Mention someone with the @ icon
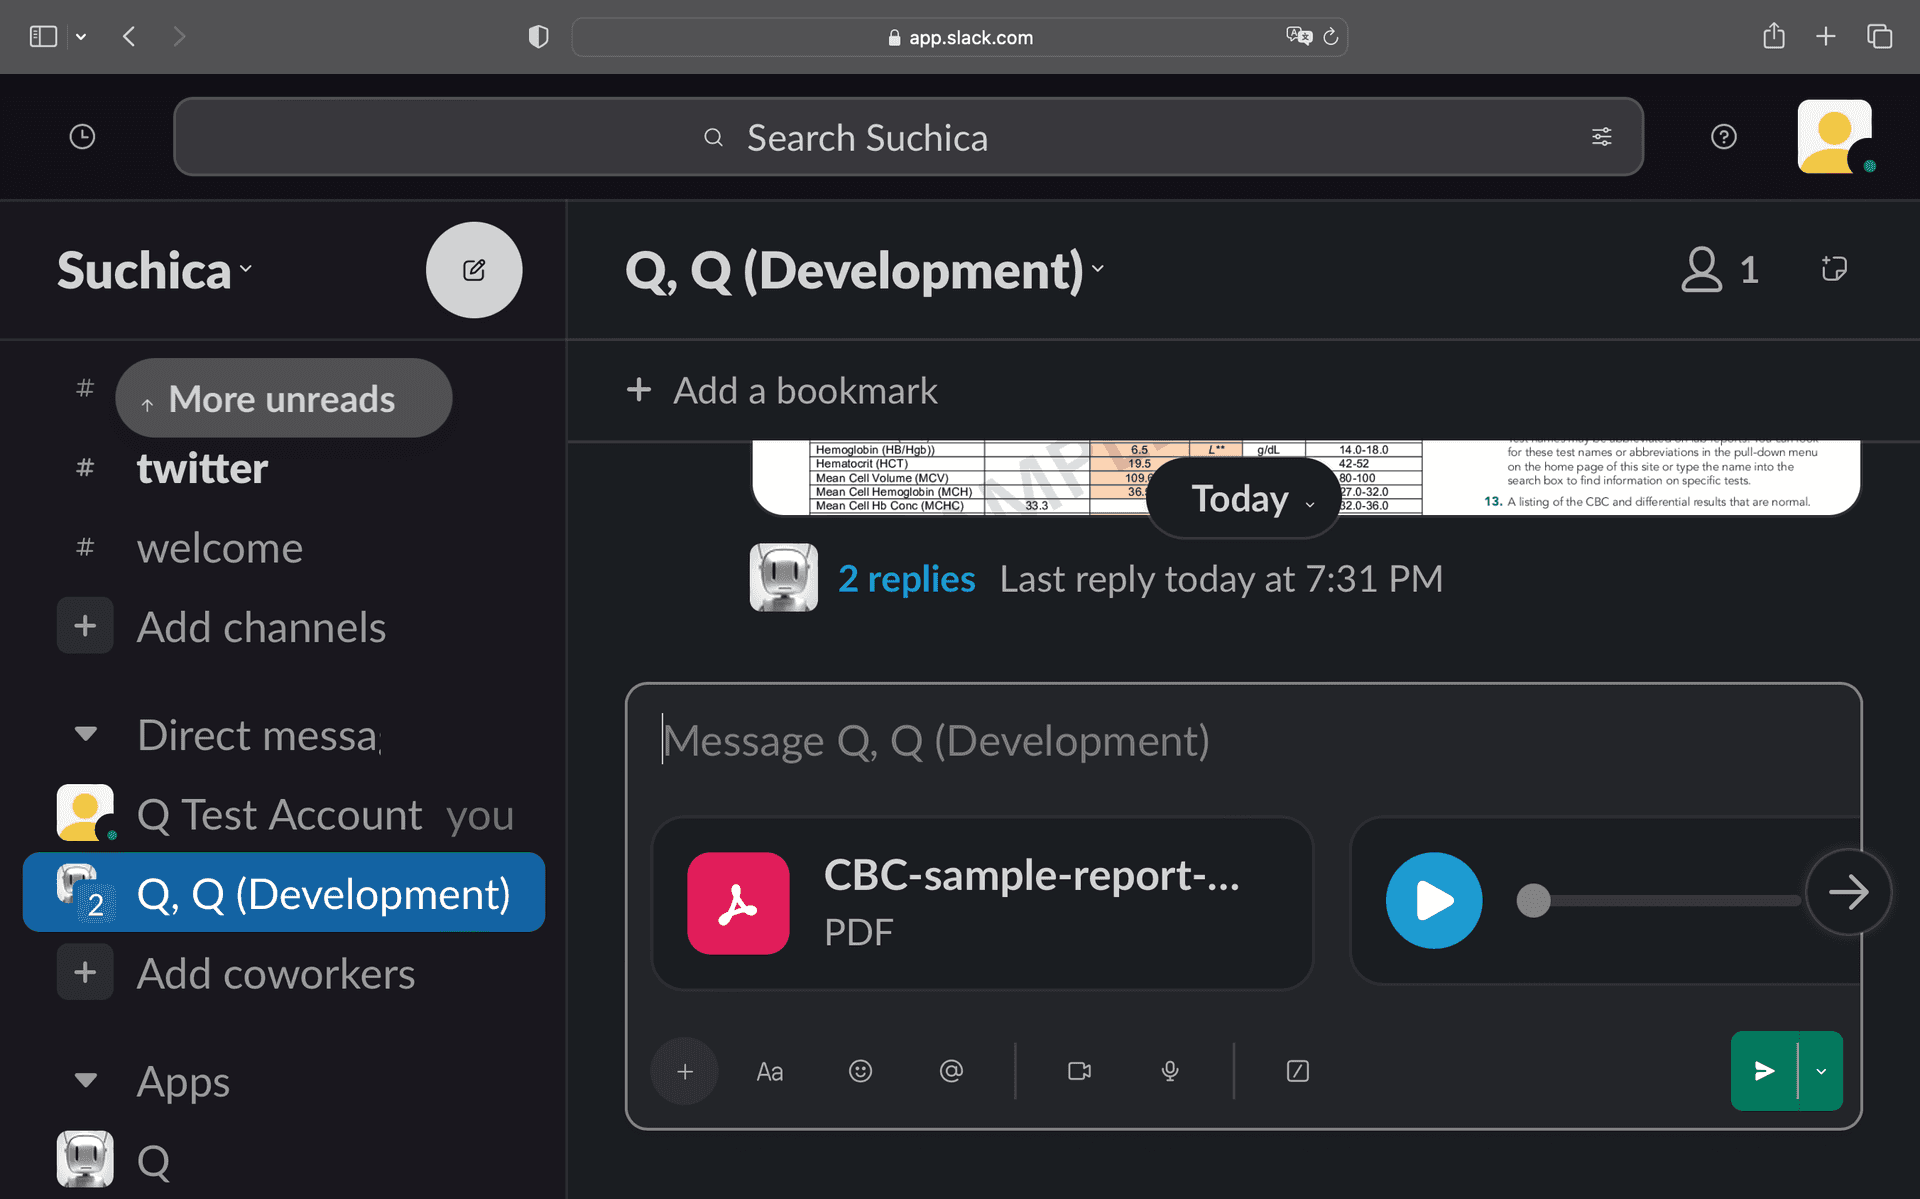The height and width of the screenshot is (1199, 1920). 950,1070
